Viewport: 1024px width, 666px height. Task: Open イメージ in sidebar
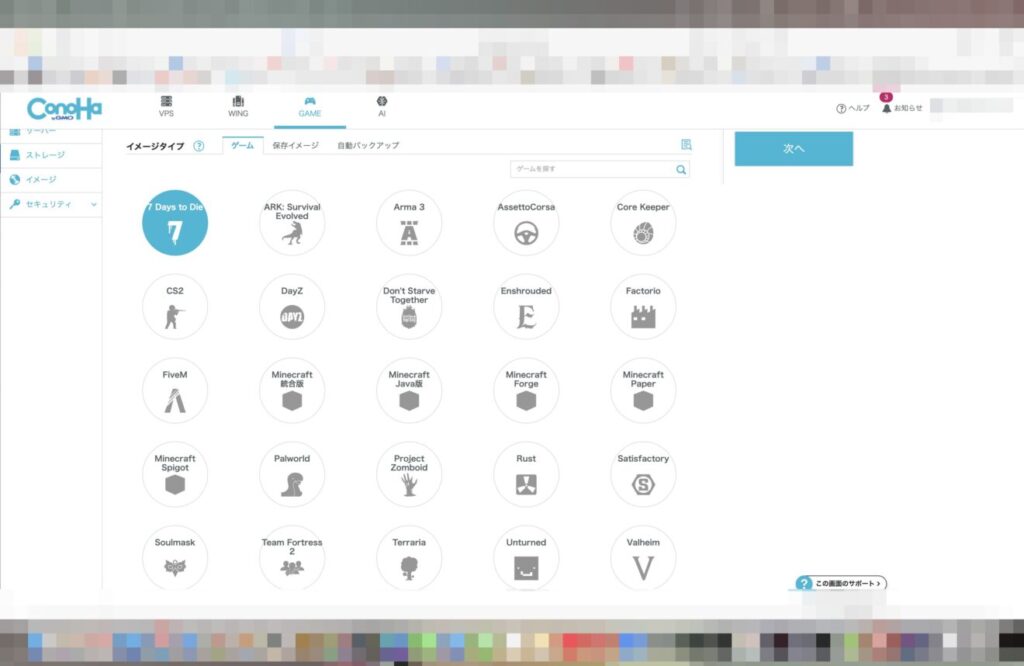click(x=51, y=180)
